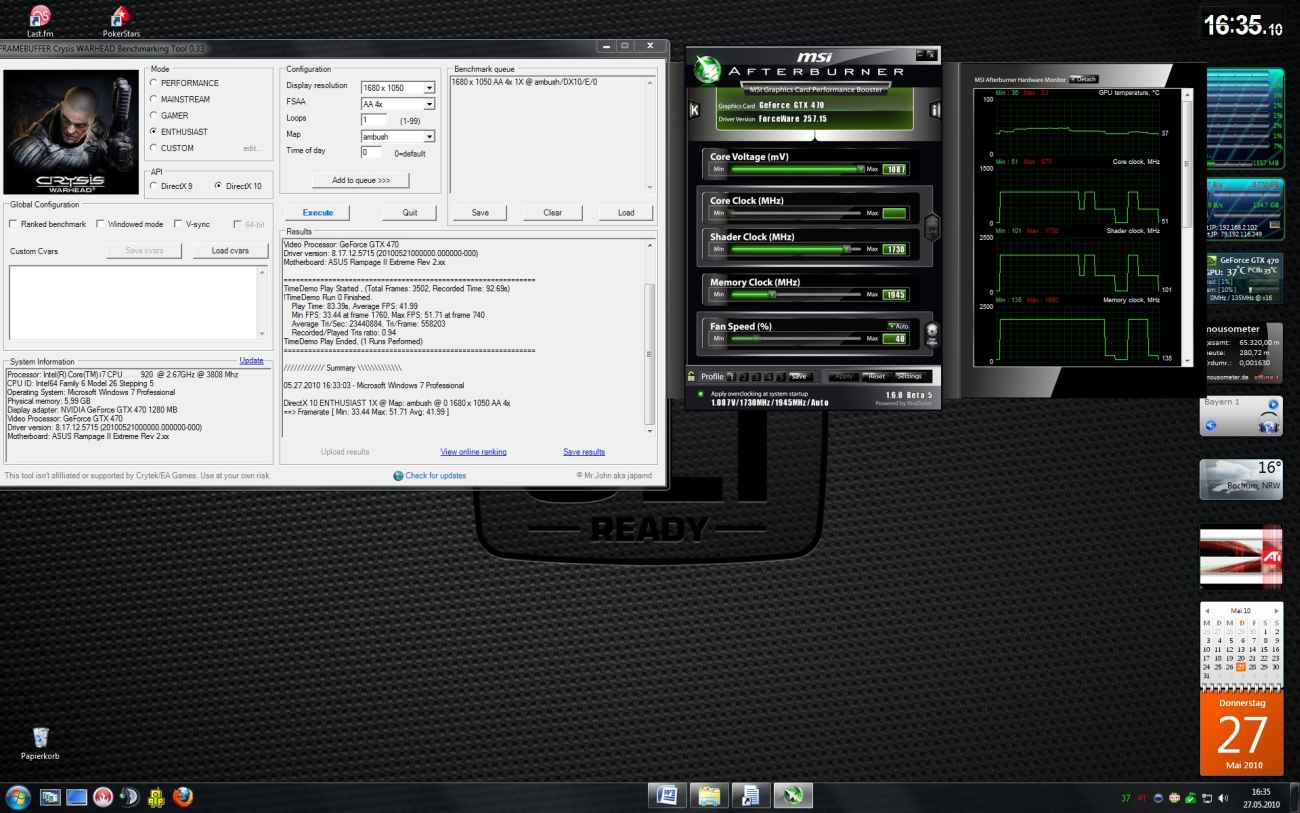The width and height of the screenshot is (1300, 813).
Task: Click the Time of day input field
Action: [x=371, y=152]
